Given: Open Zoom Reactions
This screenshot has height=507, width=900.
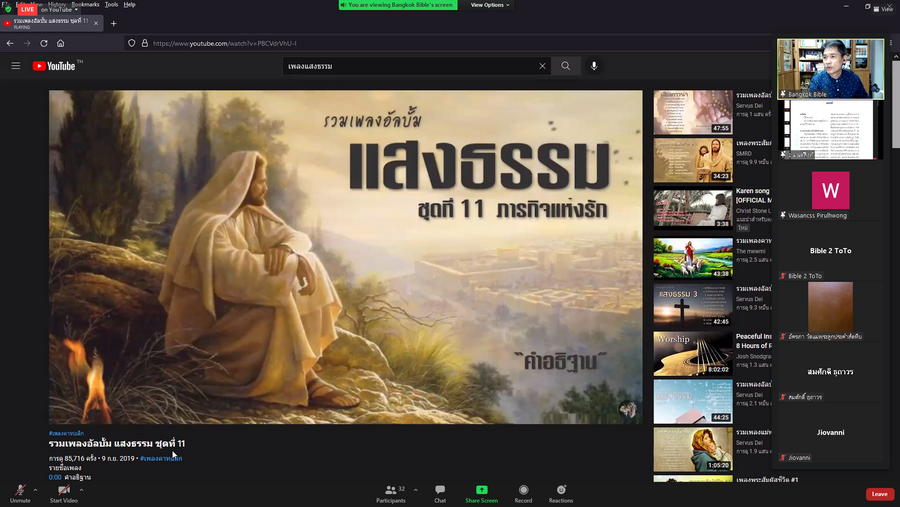Looking at the screenshot, I should (x=560, y=493).
